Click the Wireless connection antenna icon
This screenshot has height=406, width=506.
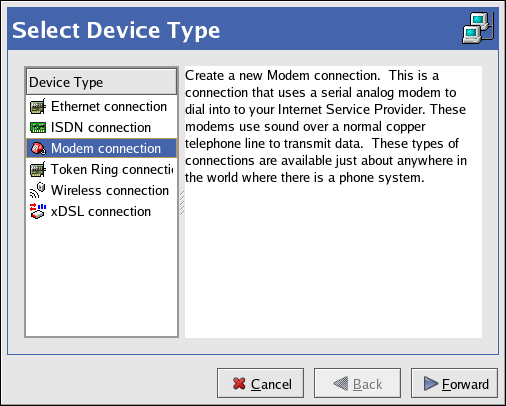(38, 190)
